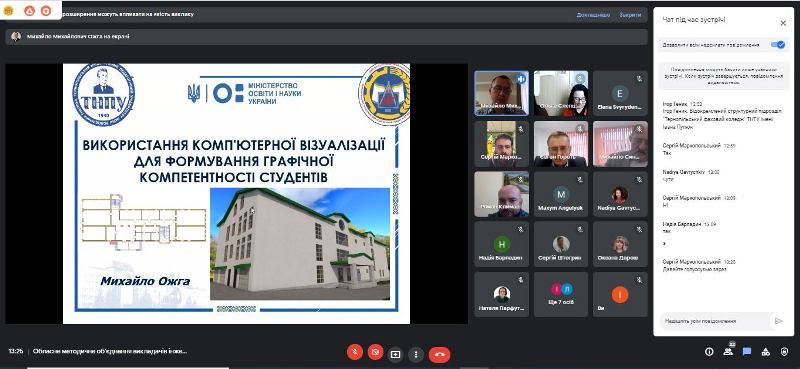
Task: Open the 'Ще 7 осіб' more participants tile
Action: pos(561,294)
